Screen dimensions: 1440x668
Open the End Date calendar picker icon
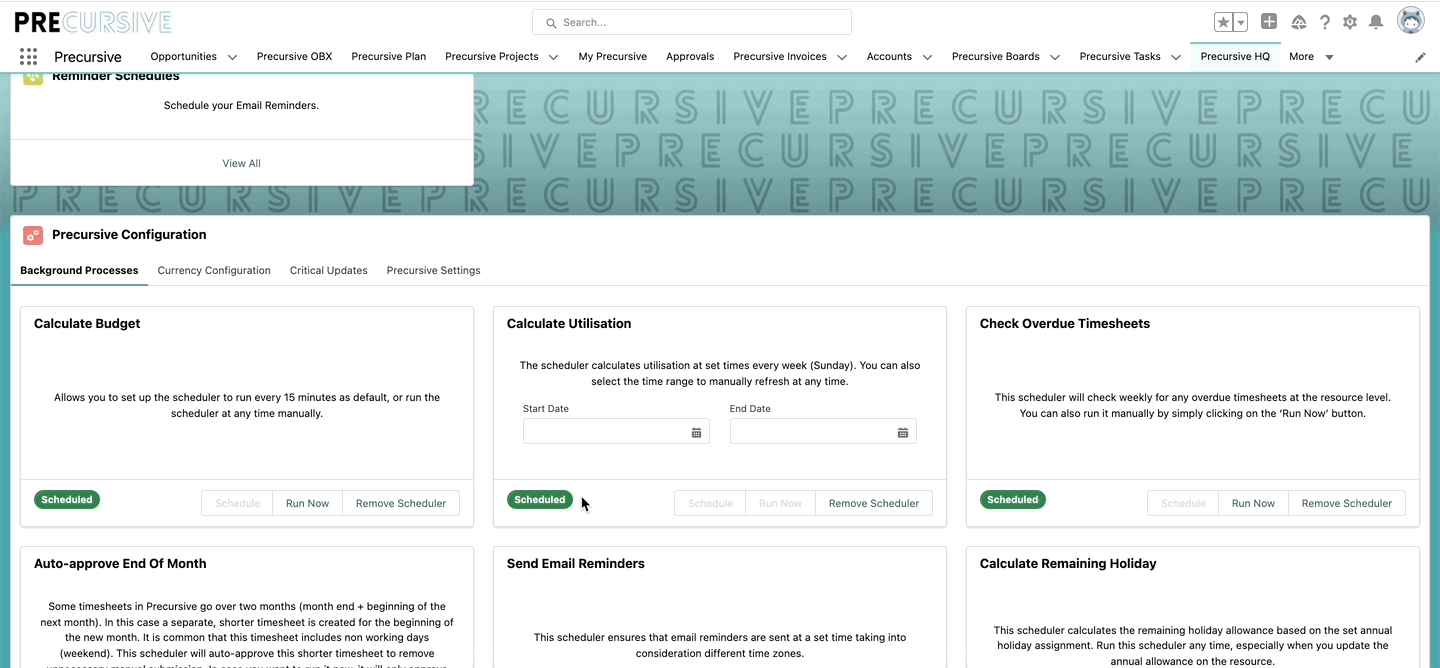(903, 432)
